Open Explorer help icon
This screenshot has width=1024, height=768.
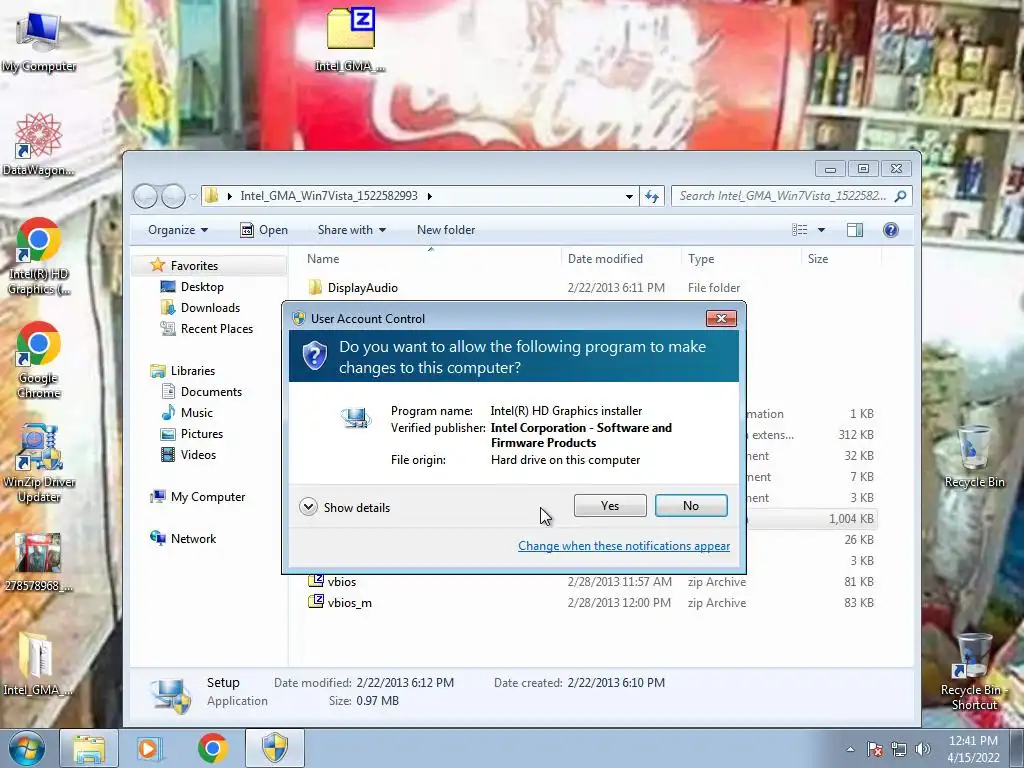891,230
